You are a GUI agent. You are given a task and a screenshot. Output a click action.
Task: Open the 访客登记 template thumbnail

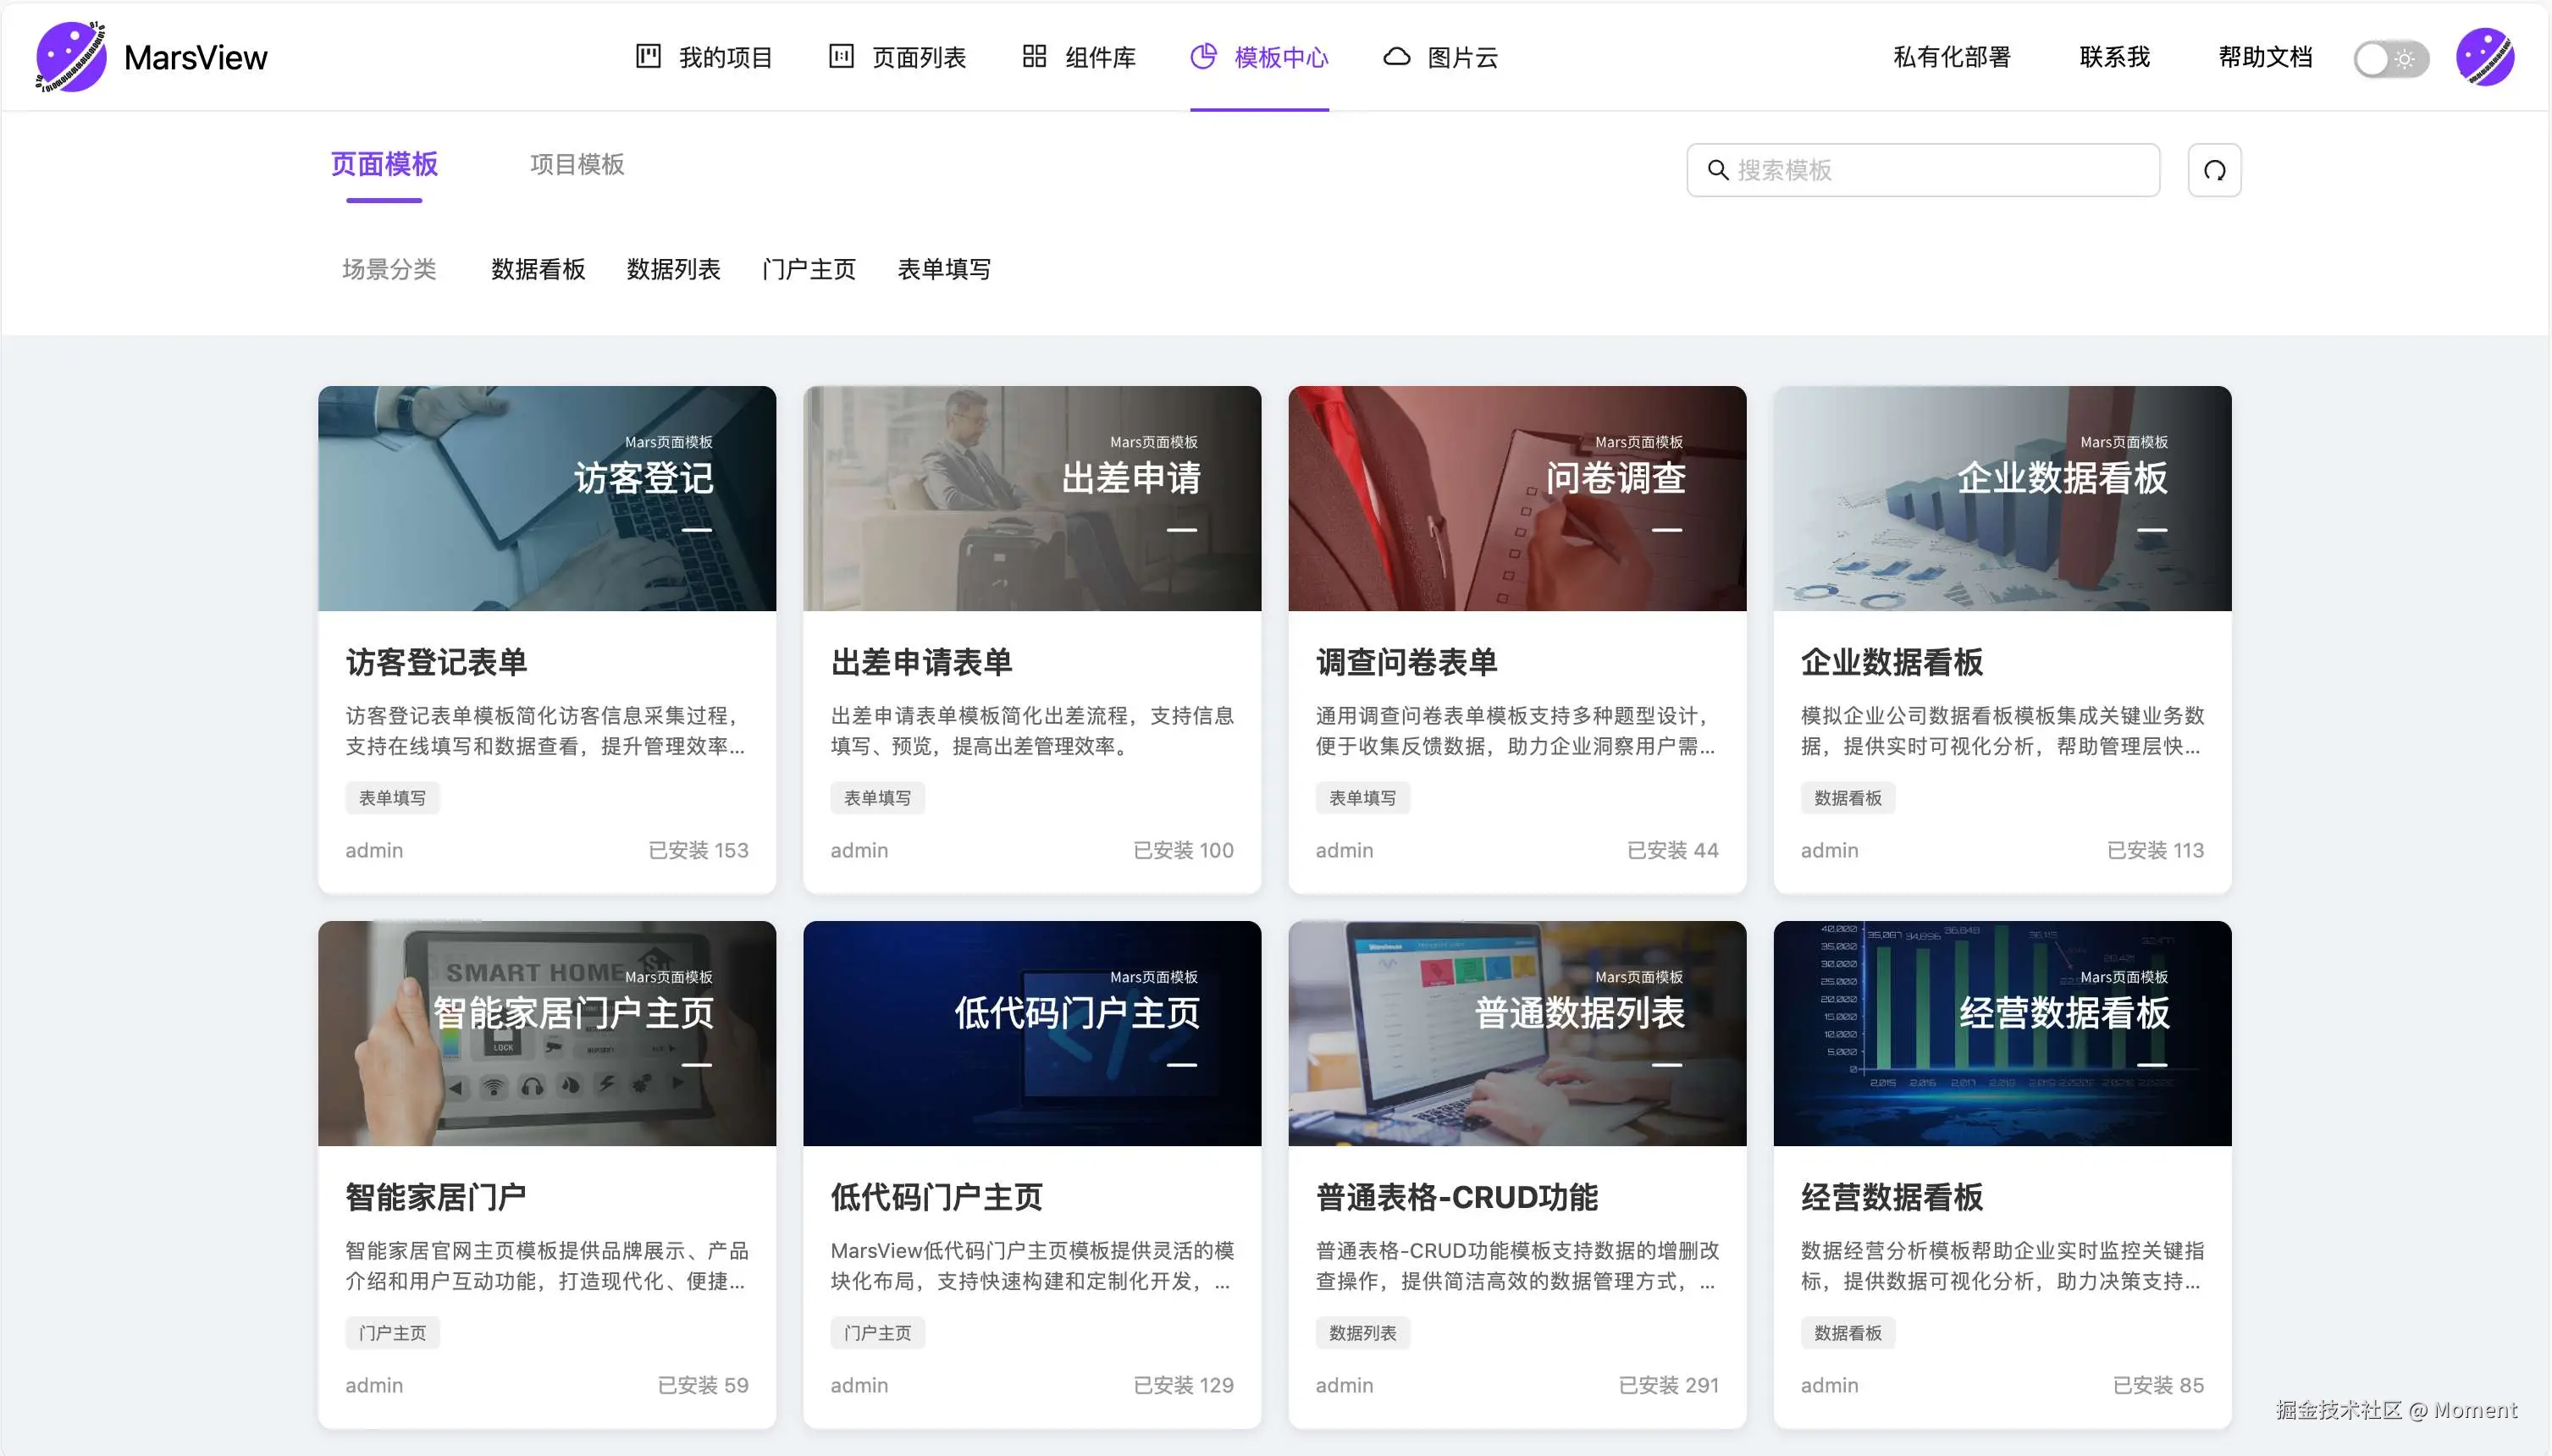(546, 498)
